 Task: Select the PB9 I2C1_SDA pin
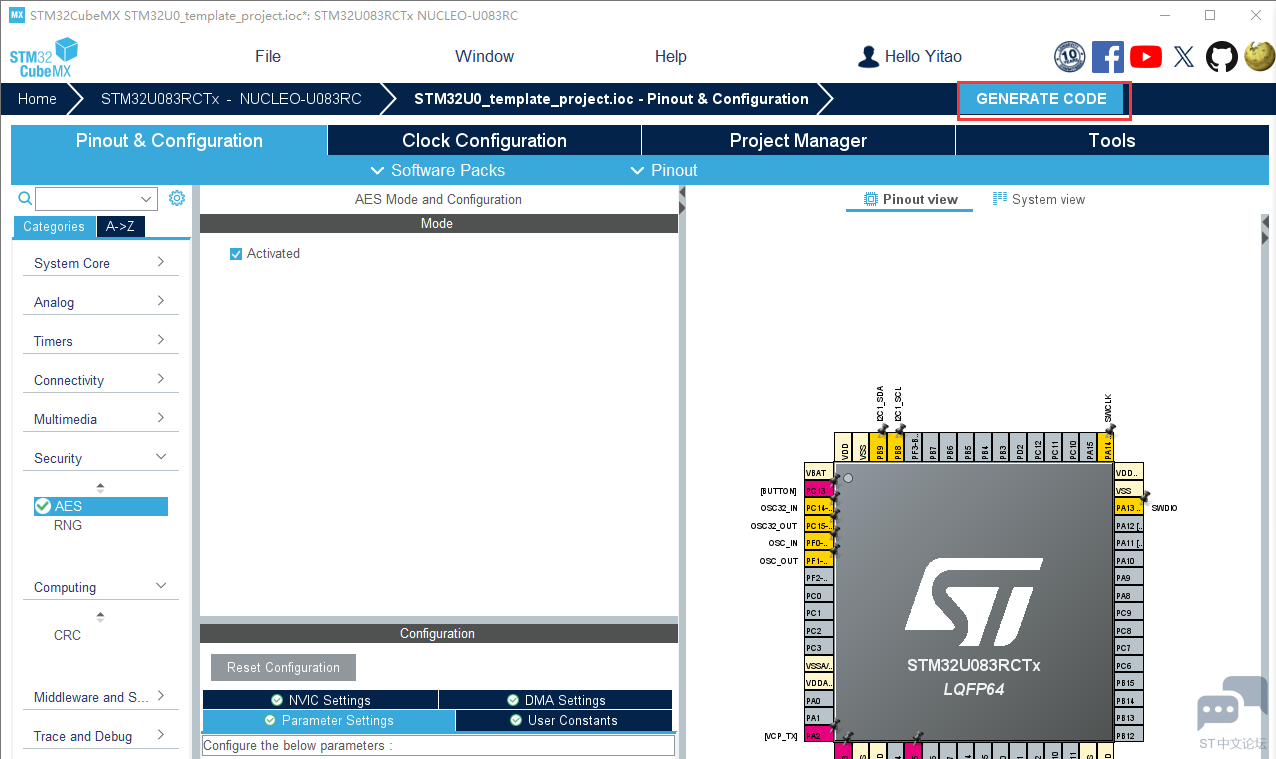point(879,447)
